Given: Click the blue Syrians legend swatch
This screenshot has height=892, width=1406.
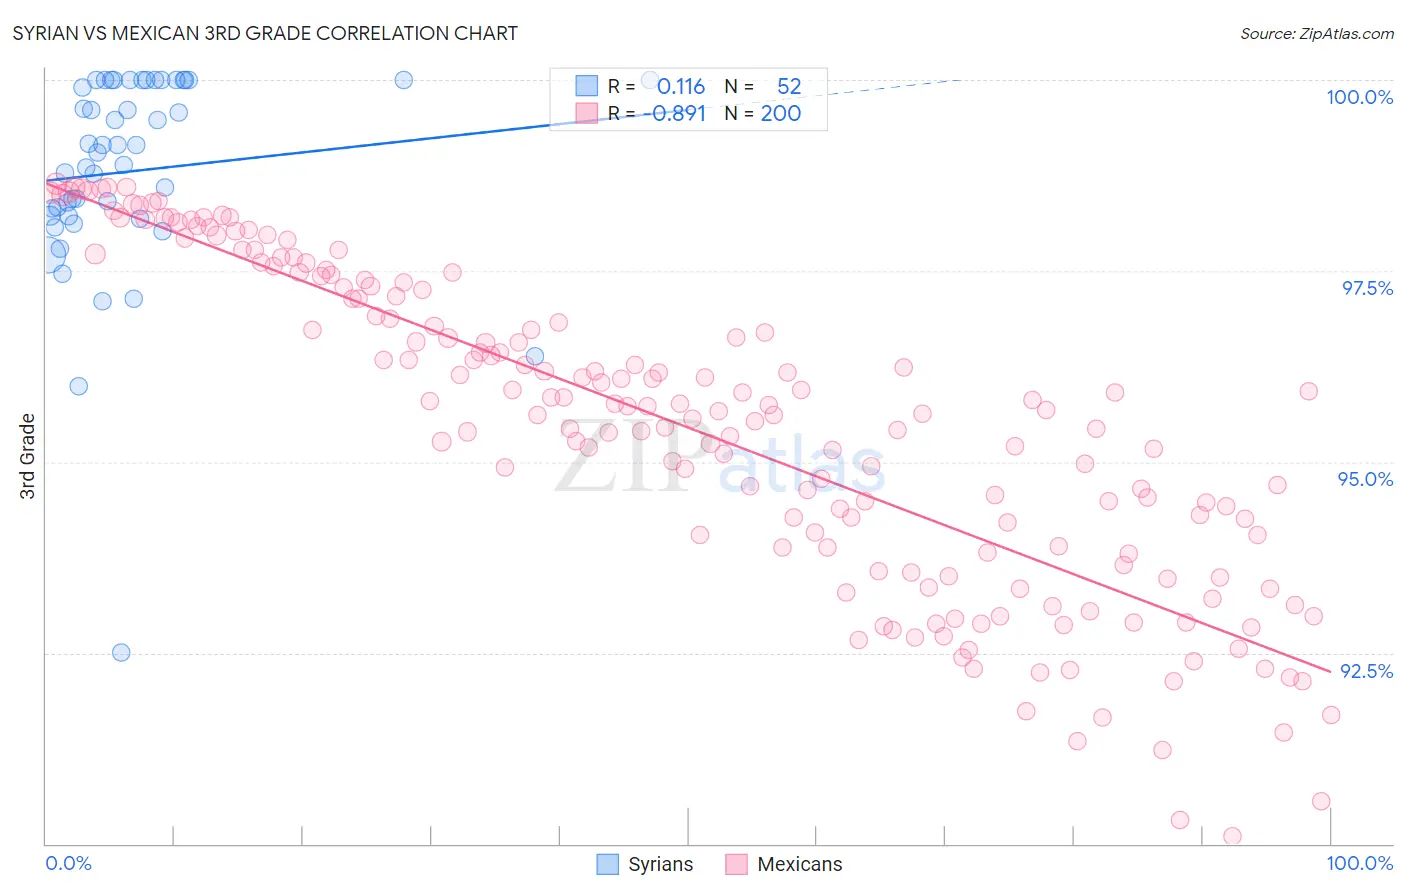Looking at the screenshot, I should [607, 864].
